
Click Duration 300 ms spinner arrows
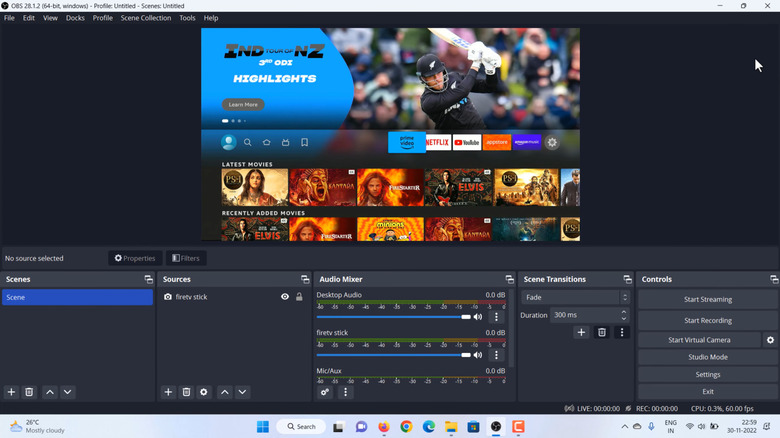point(623,315)
